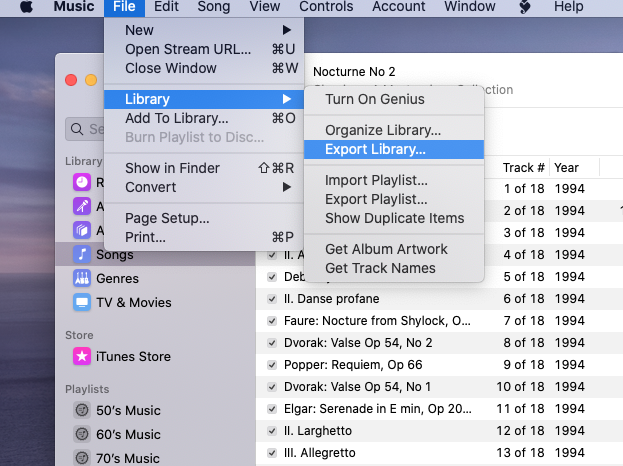This screenshot has height=466, width=623.
Task: Uncheck the Dvorak: Valse Op 54, No 1 checkbox
Action: (x=272, y=387)
